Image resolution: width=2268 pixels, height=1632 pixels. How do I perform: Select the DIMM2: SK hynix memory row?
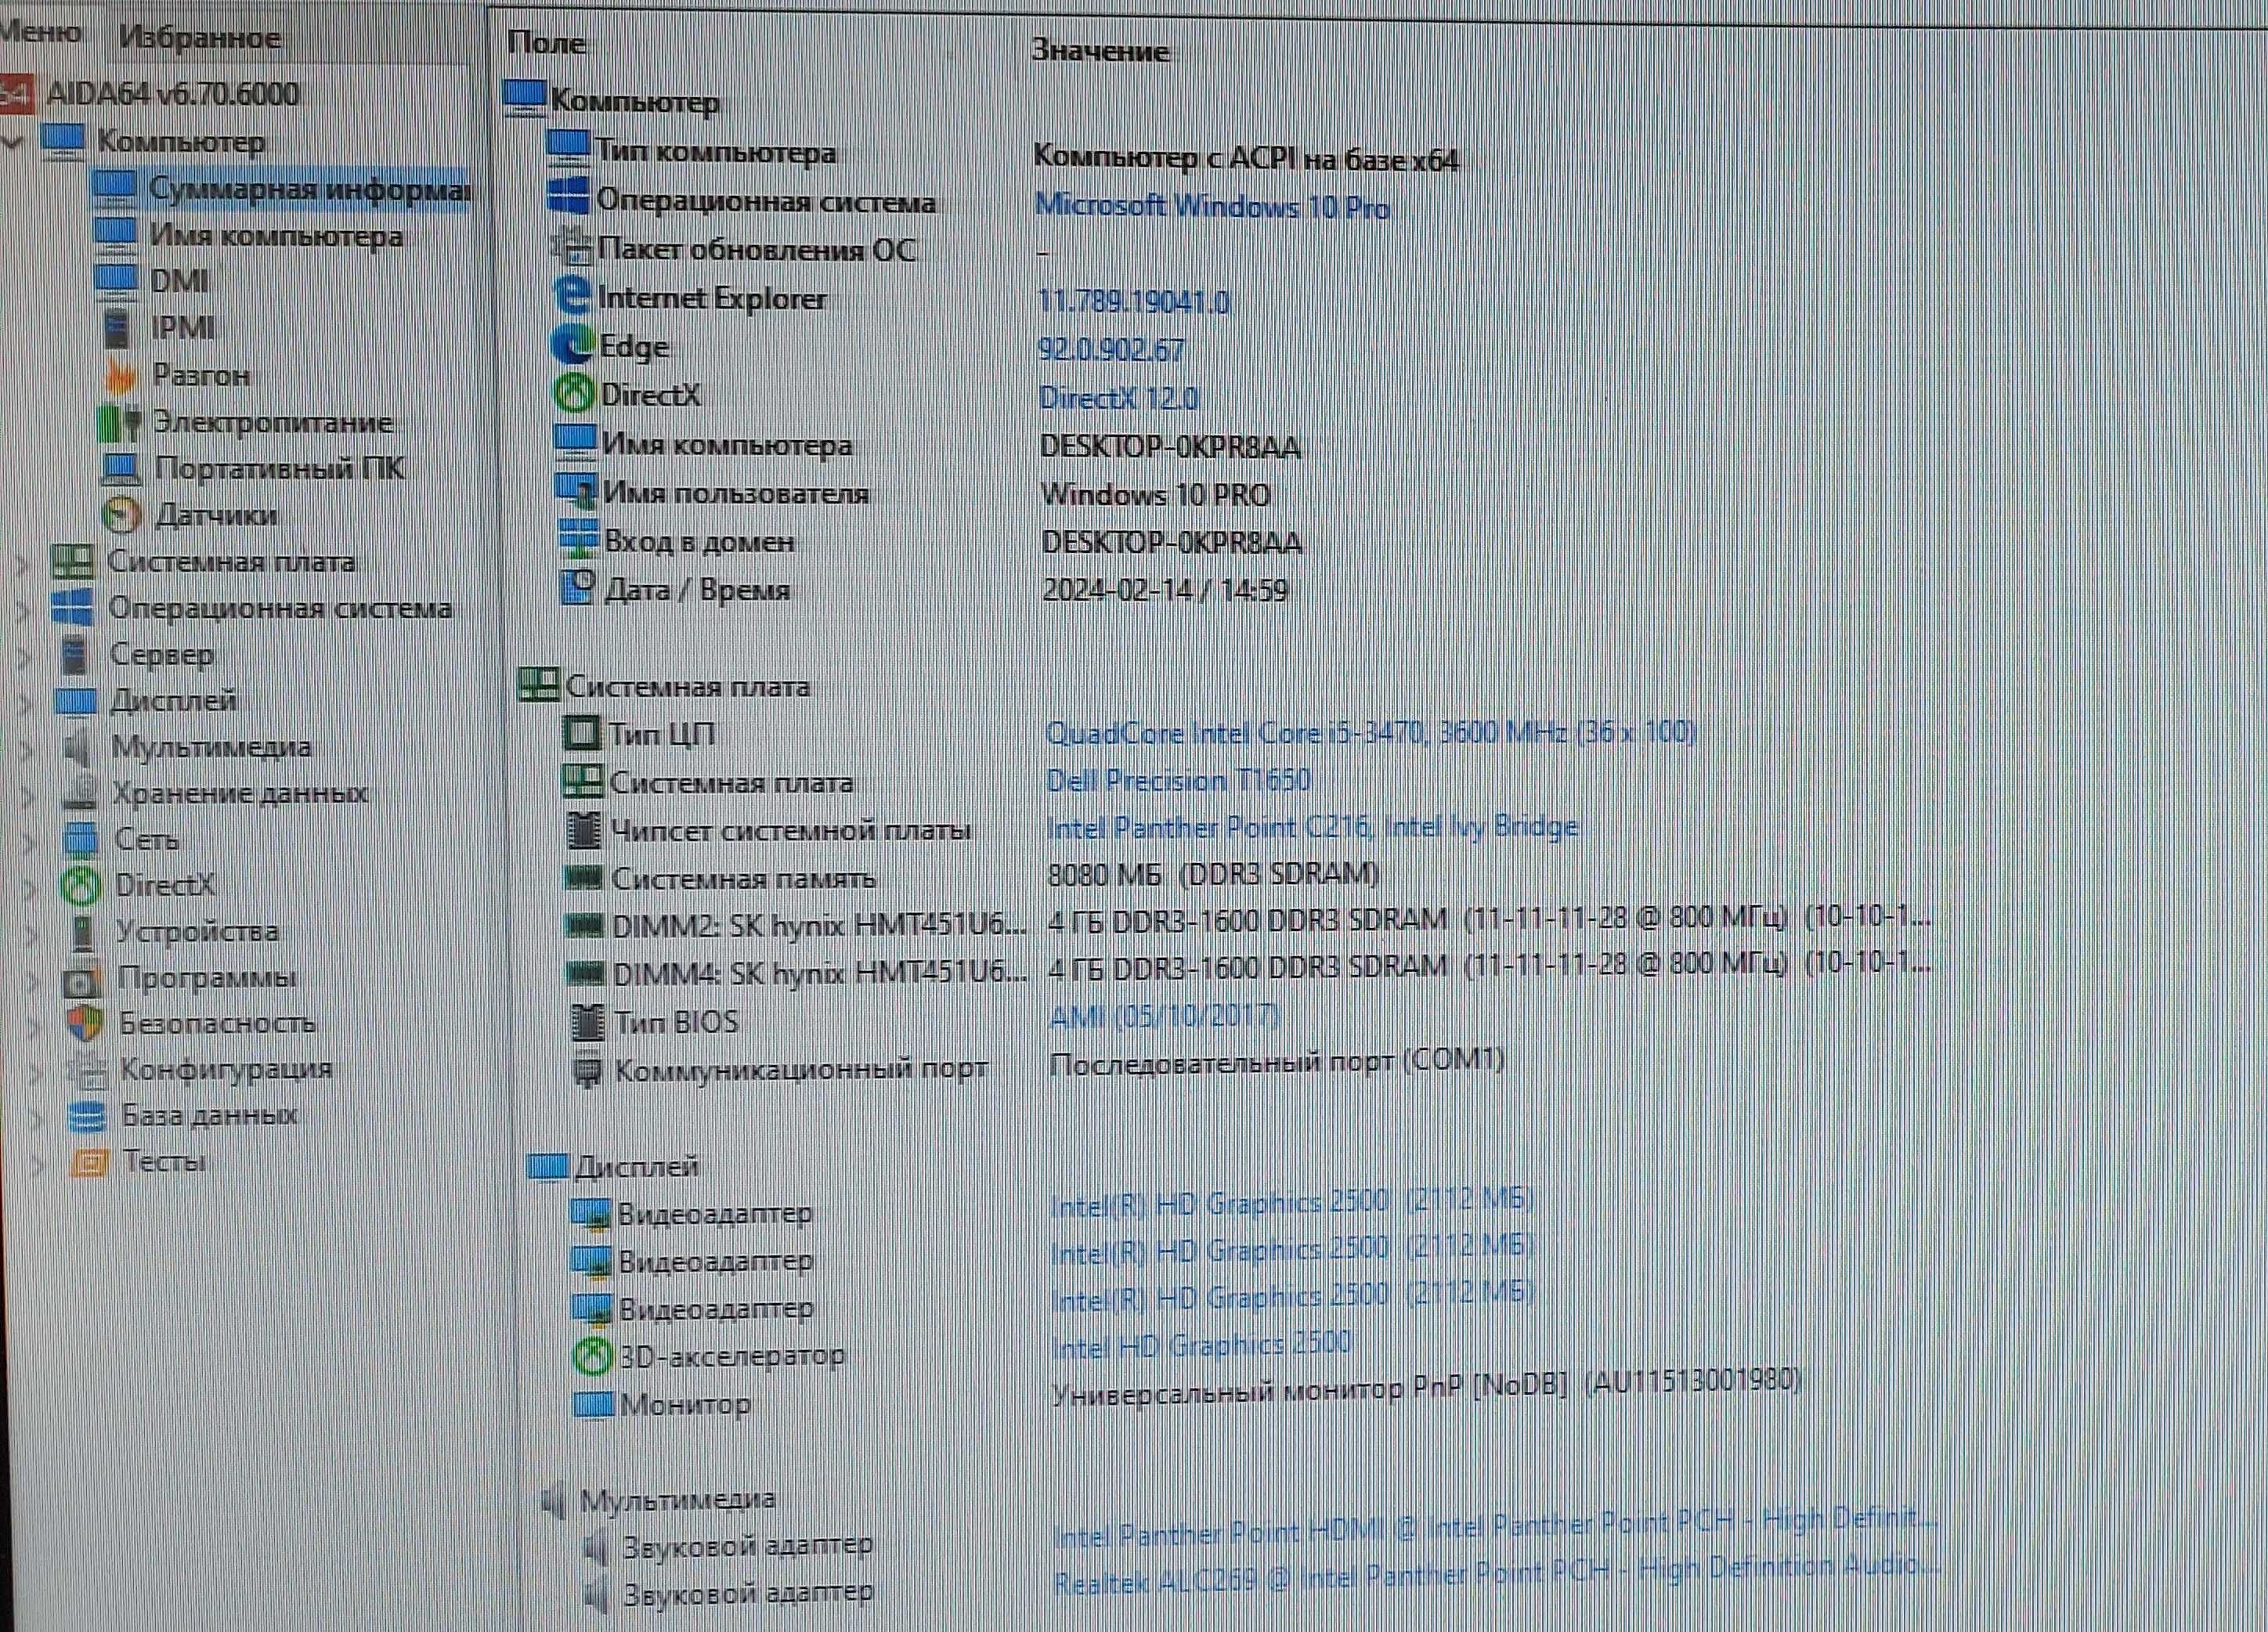[1247, 922]
